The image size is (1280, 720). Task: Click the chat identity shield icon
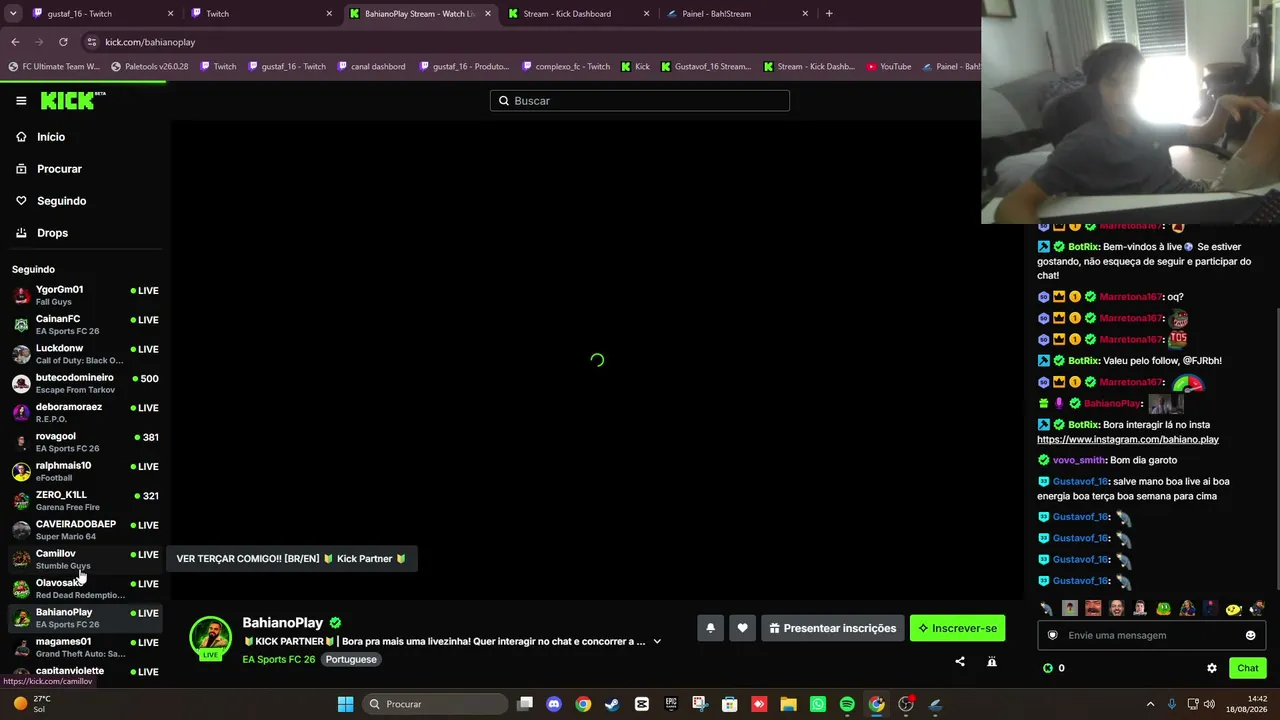[x=1052, y=635]
